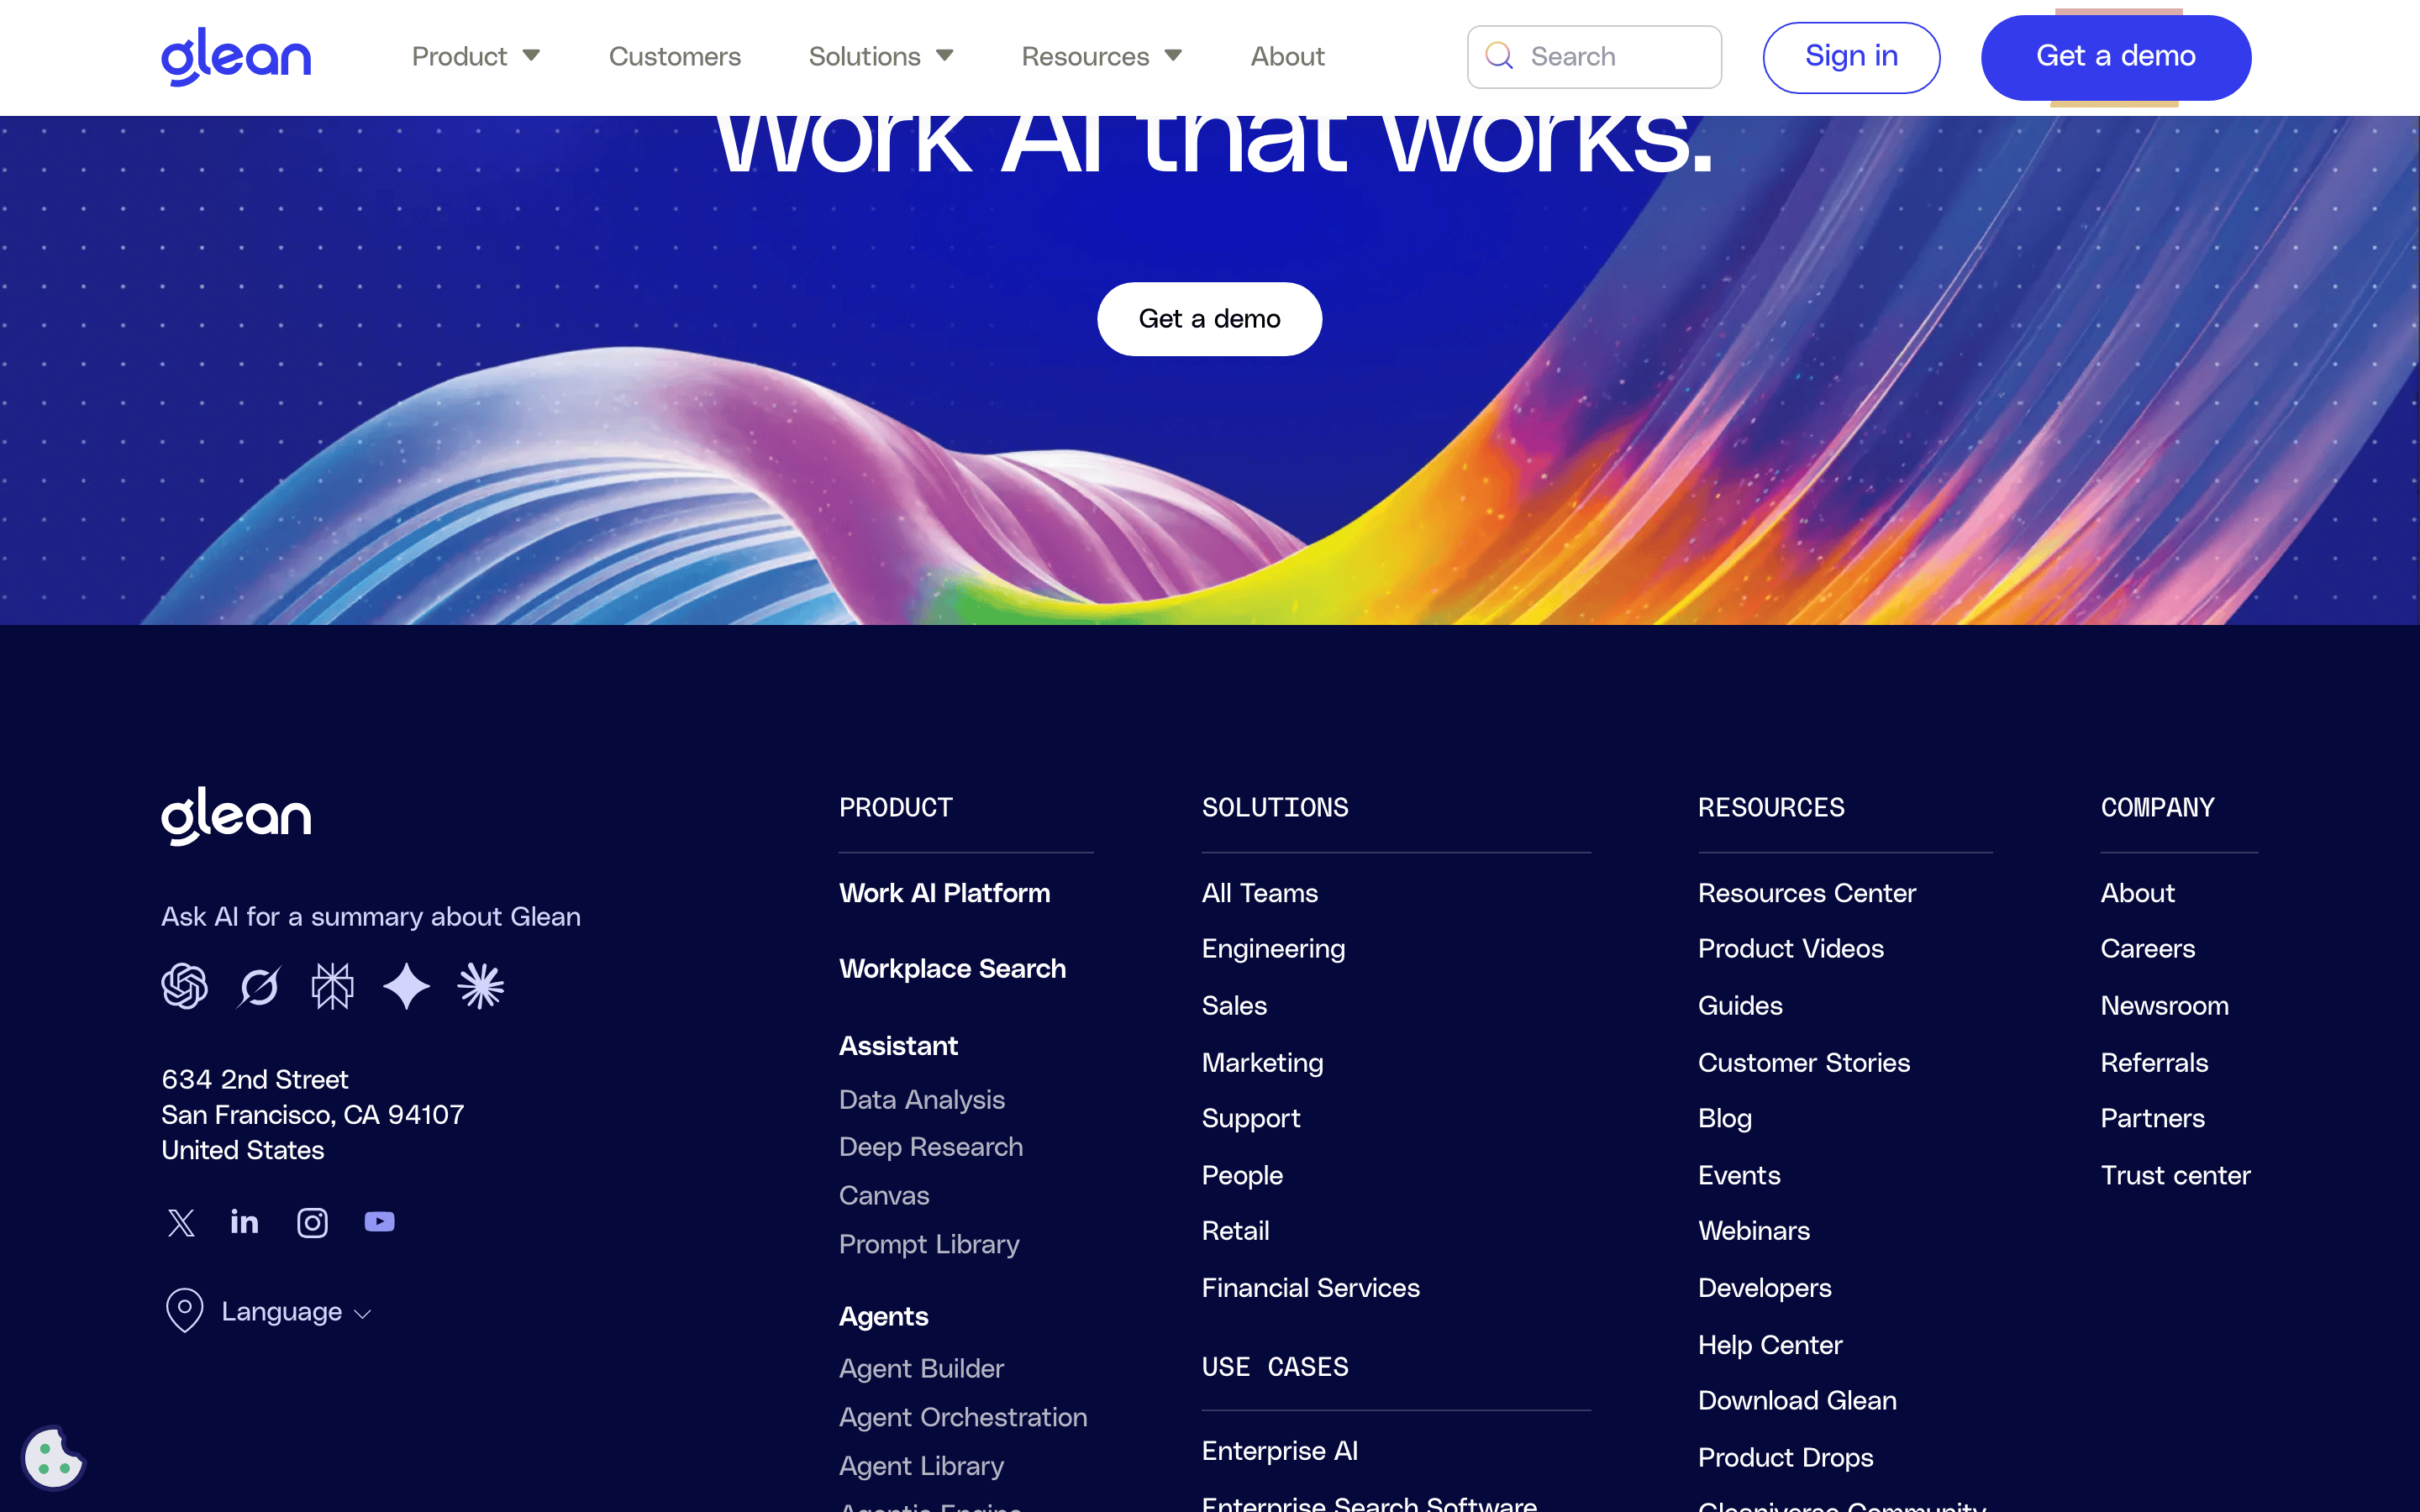Click the white hero Get a demo button
Image resolution: width=2420 pixels, height=1512 pixels.
point(1209,319)
